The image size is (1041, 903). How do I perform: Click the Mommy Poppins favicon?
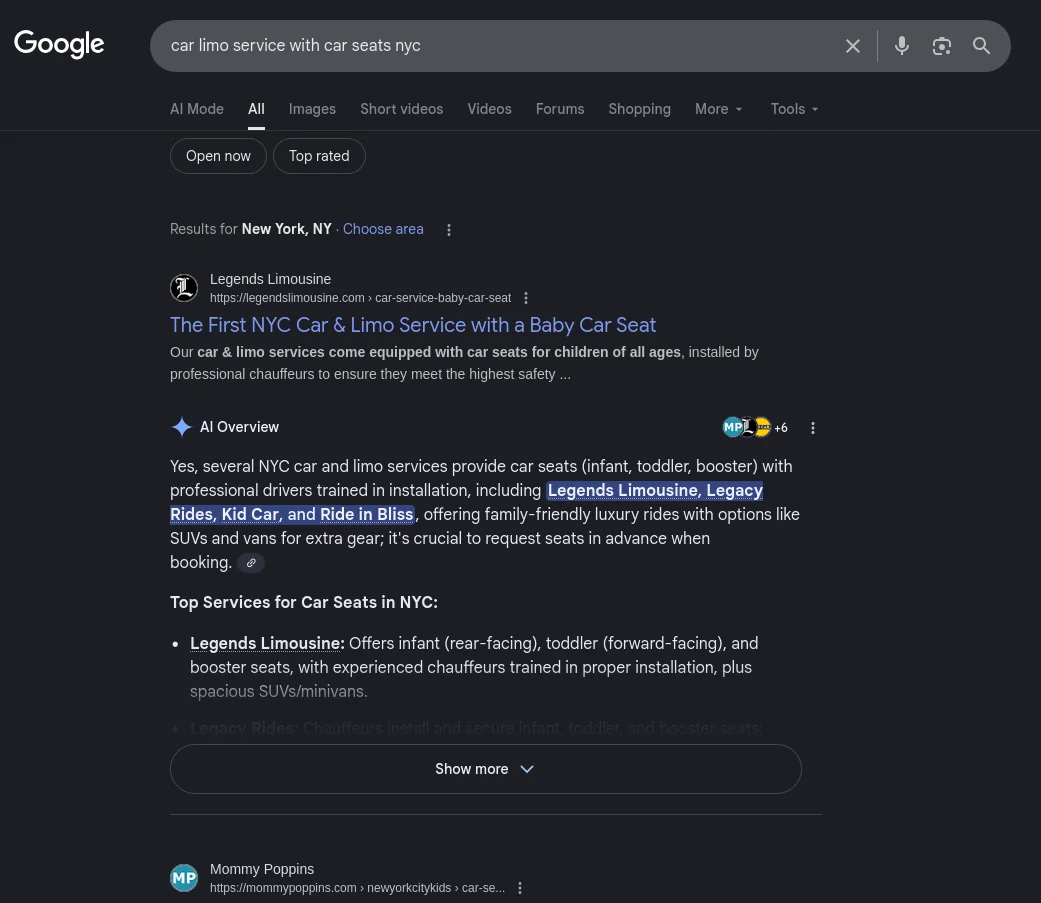coord(184,877)
